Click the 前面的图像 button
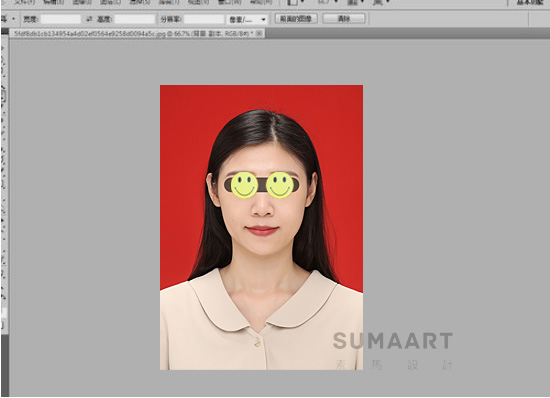Viewport: 550px width, 398px height. (x=296, y=19)
